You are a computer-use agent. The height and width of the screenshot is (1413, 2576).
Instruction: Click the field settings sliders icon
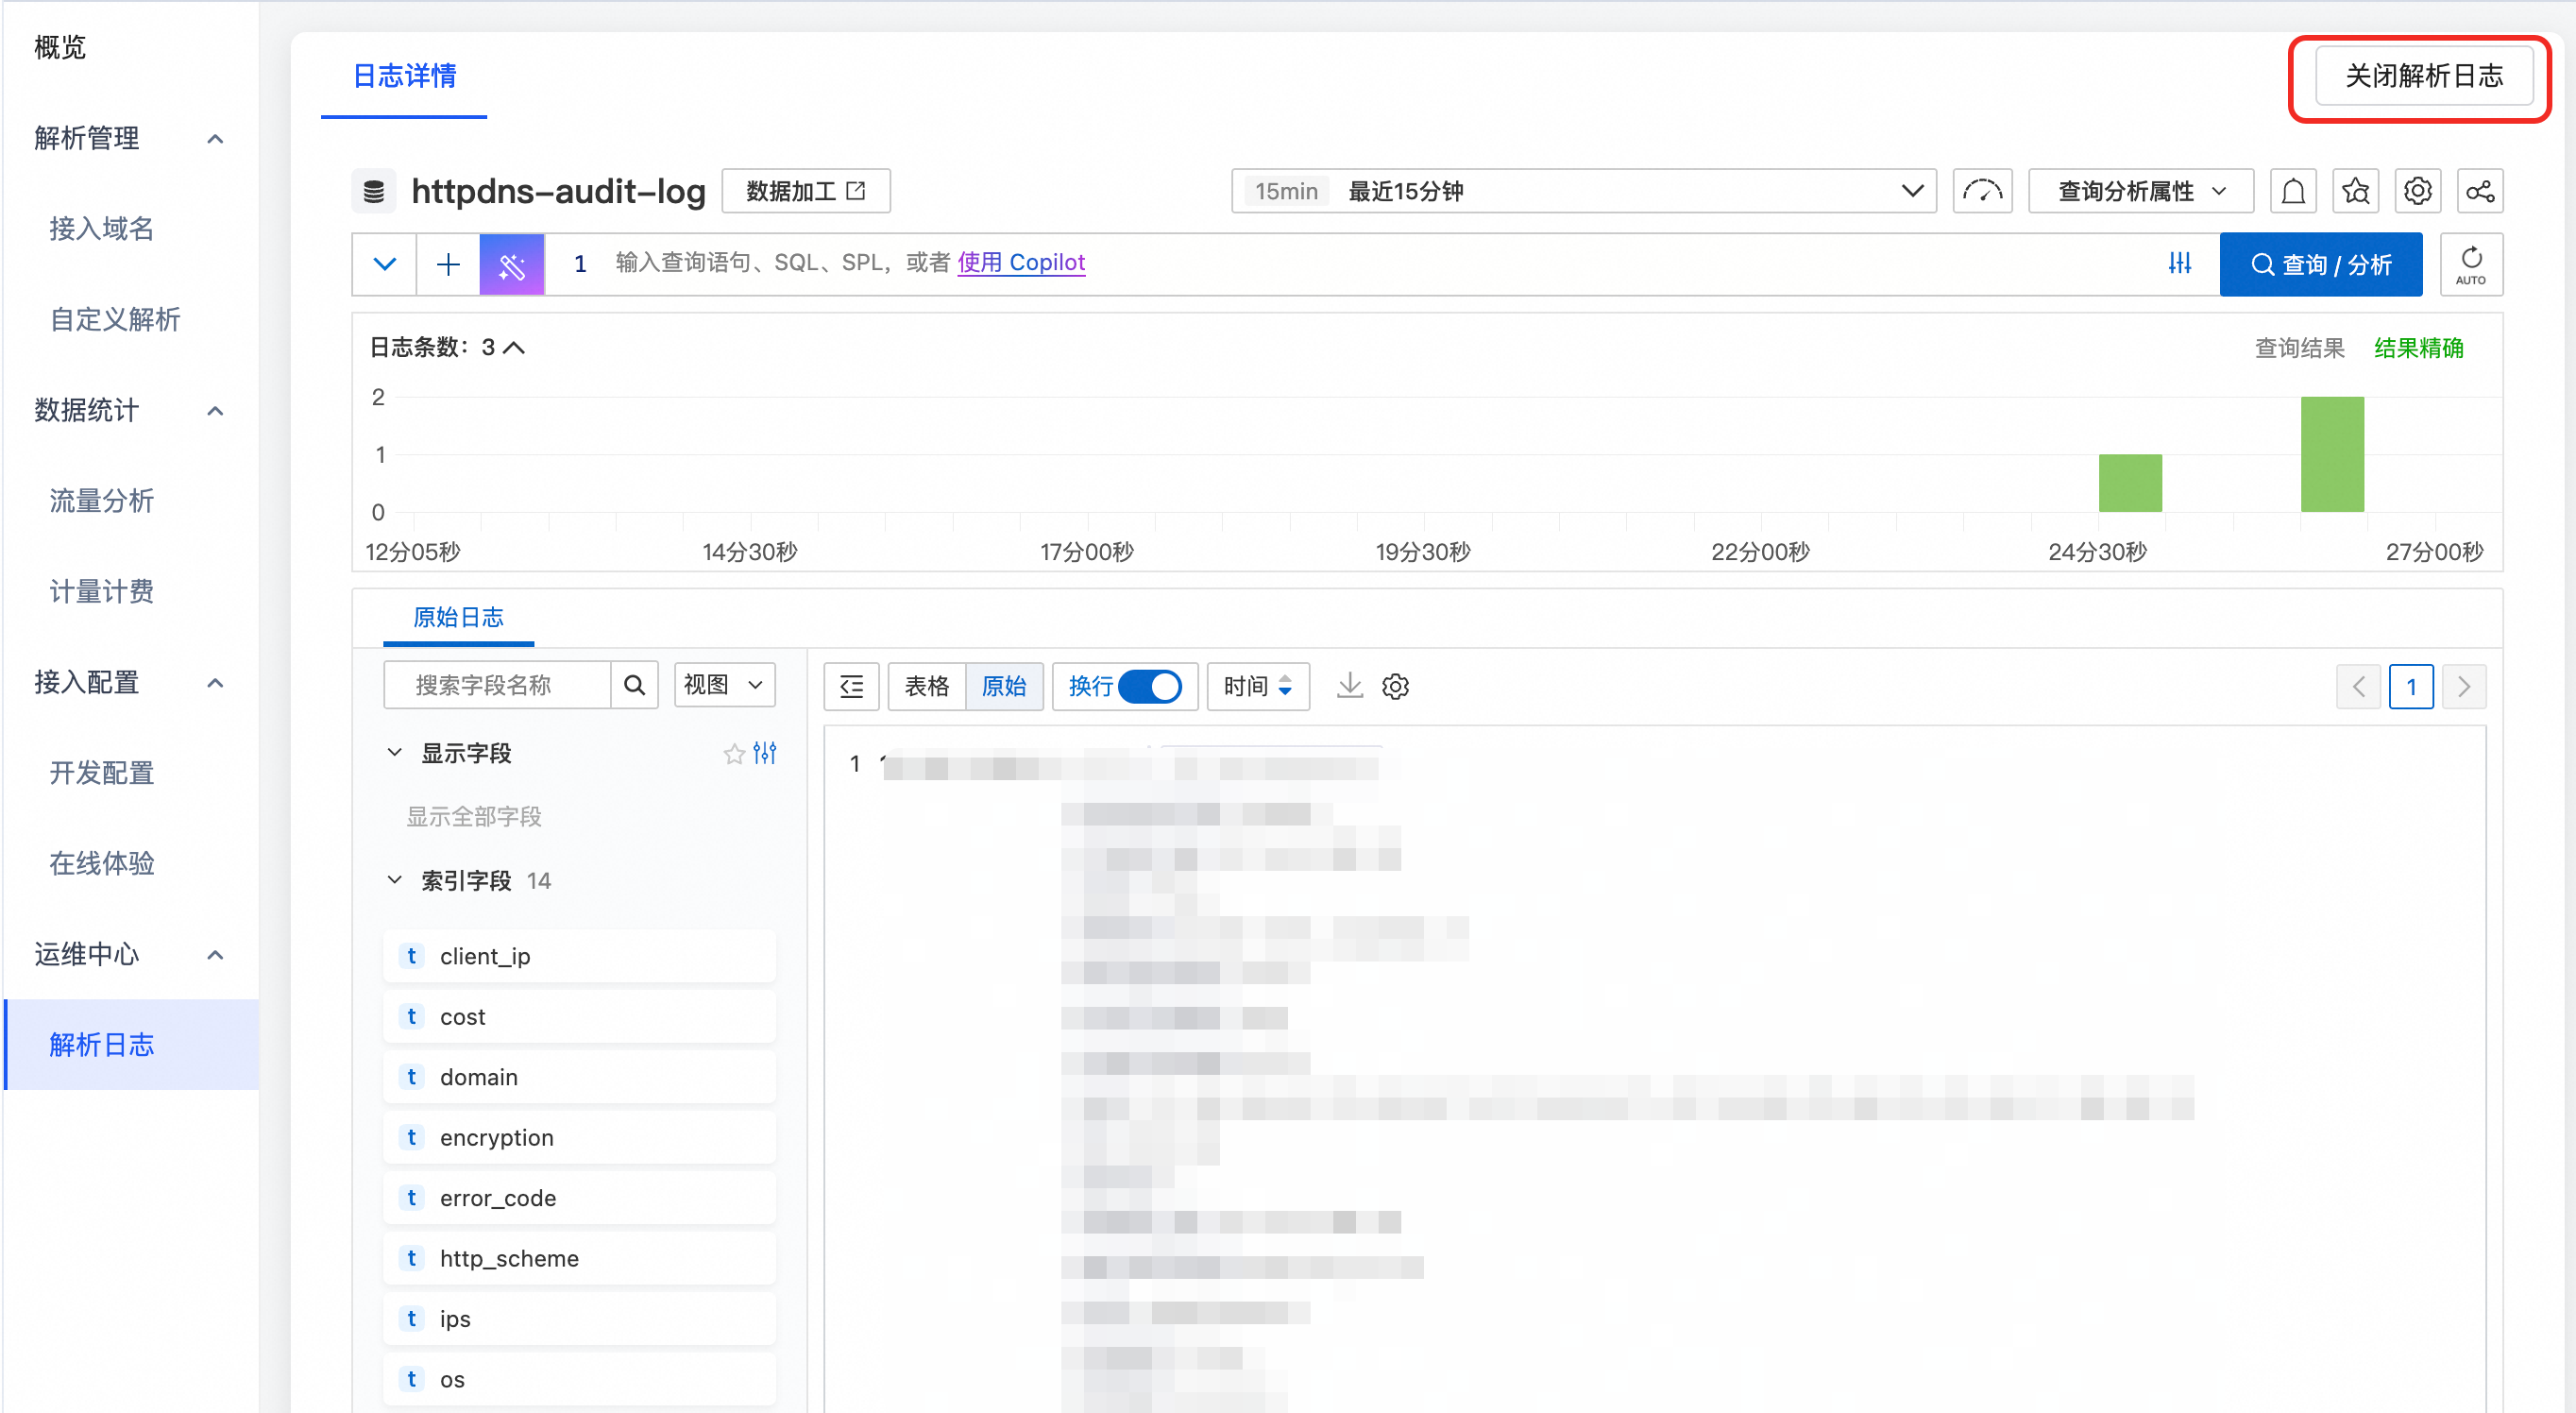pyautogui.click(x=765, y=753)
